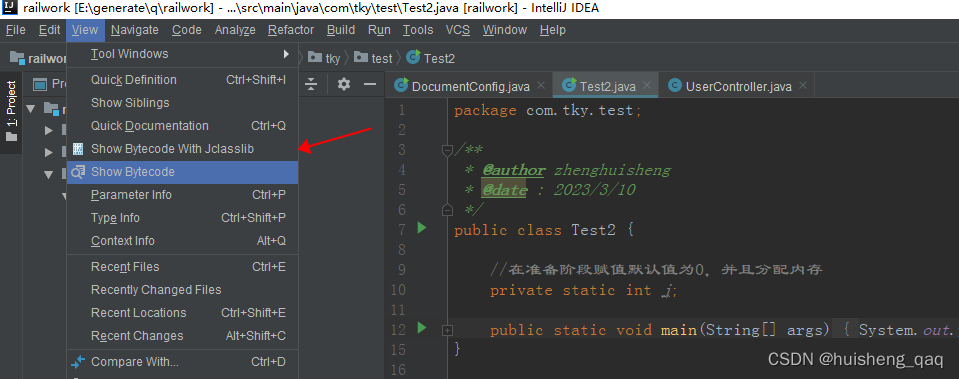Click the Jclasslib bytecode icon
959x379 pixels.
click(x=78, y=149)
